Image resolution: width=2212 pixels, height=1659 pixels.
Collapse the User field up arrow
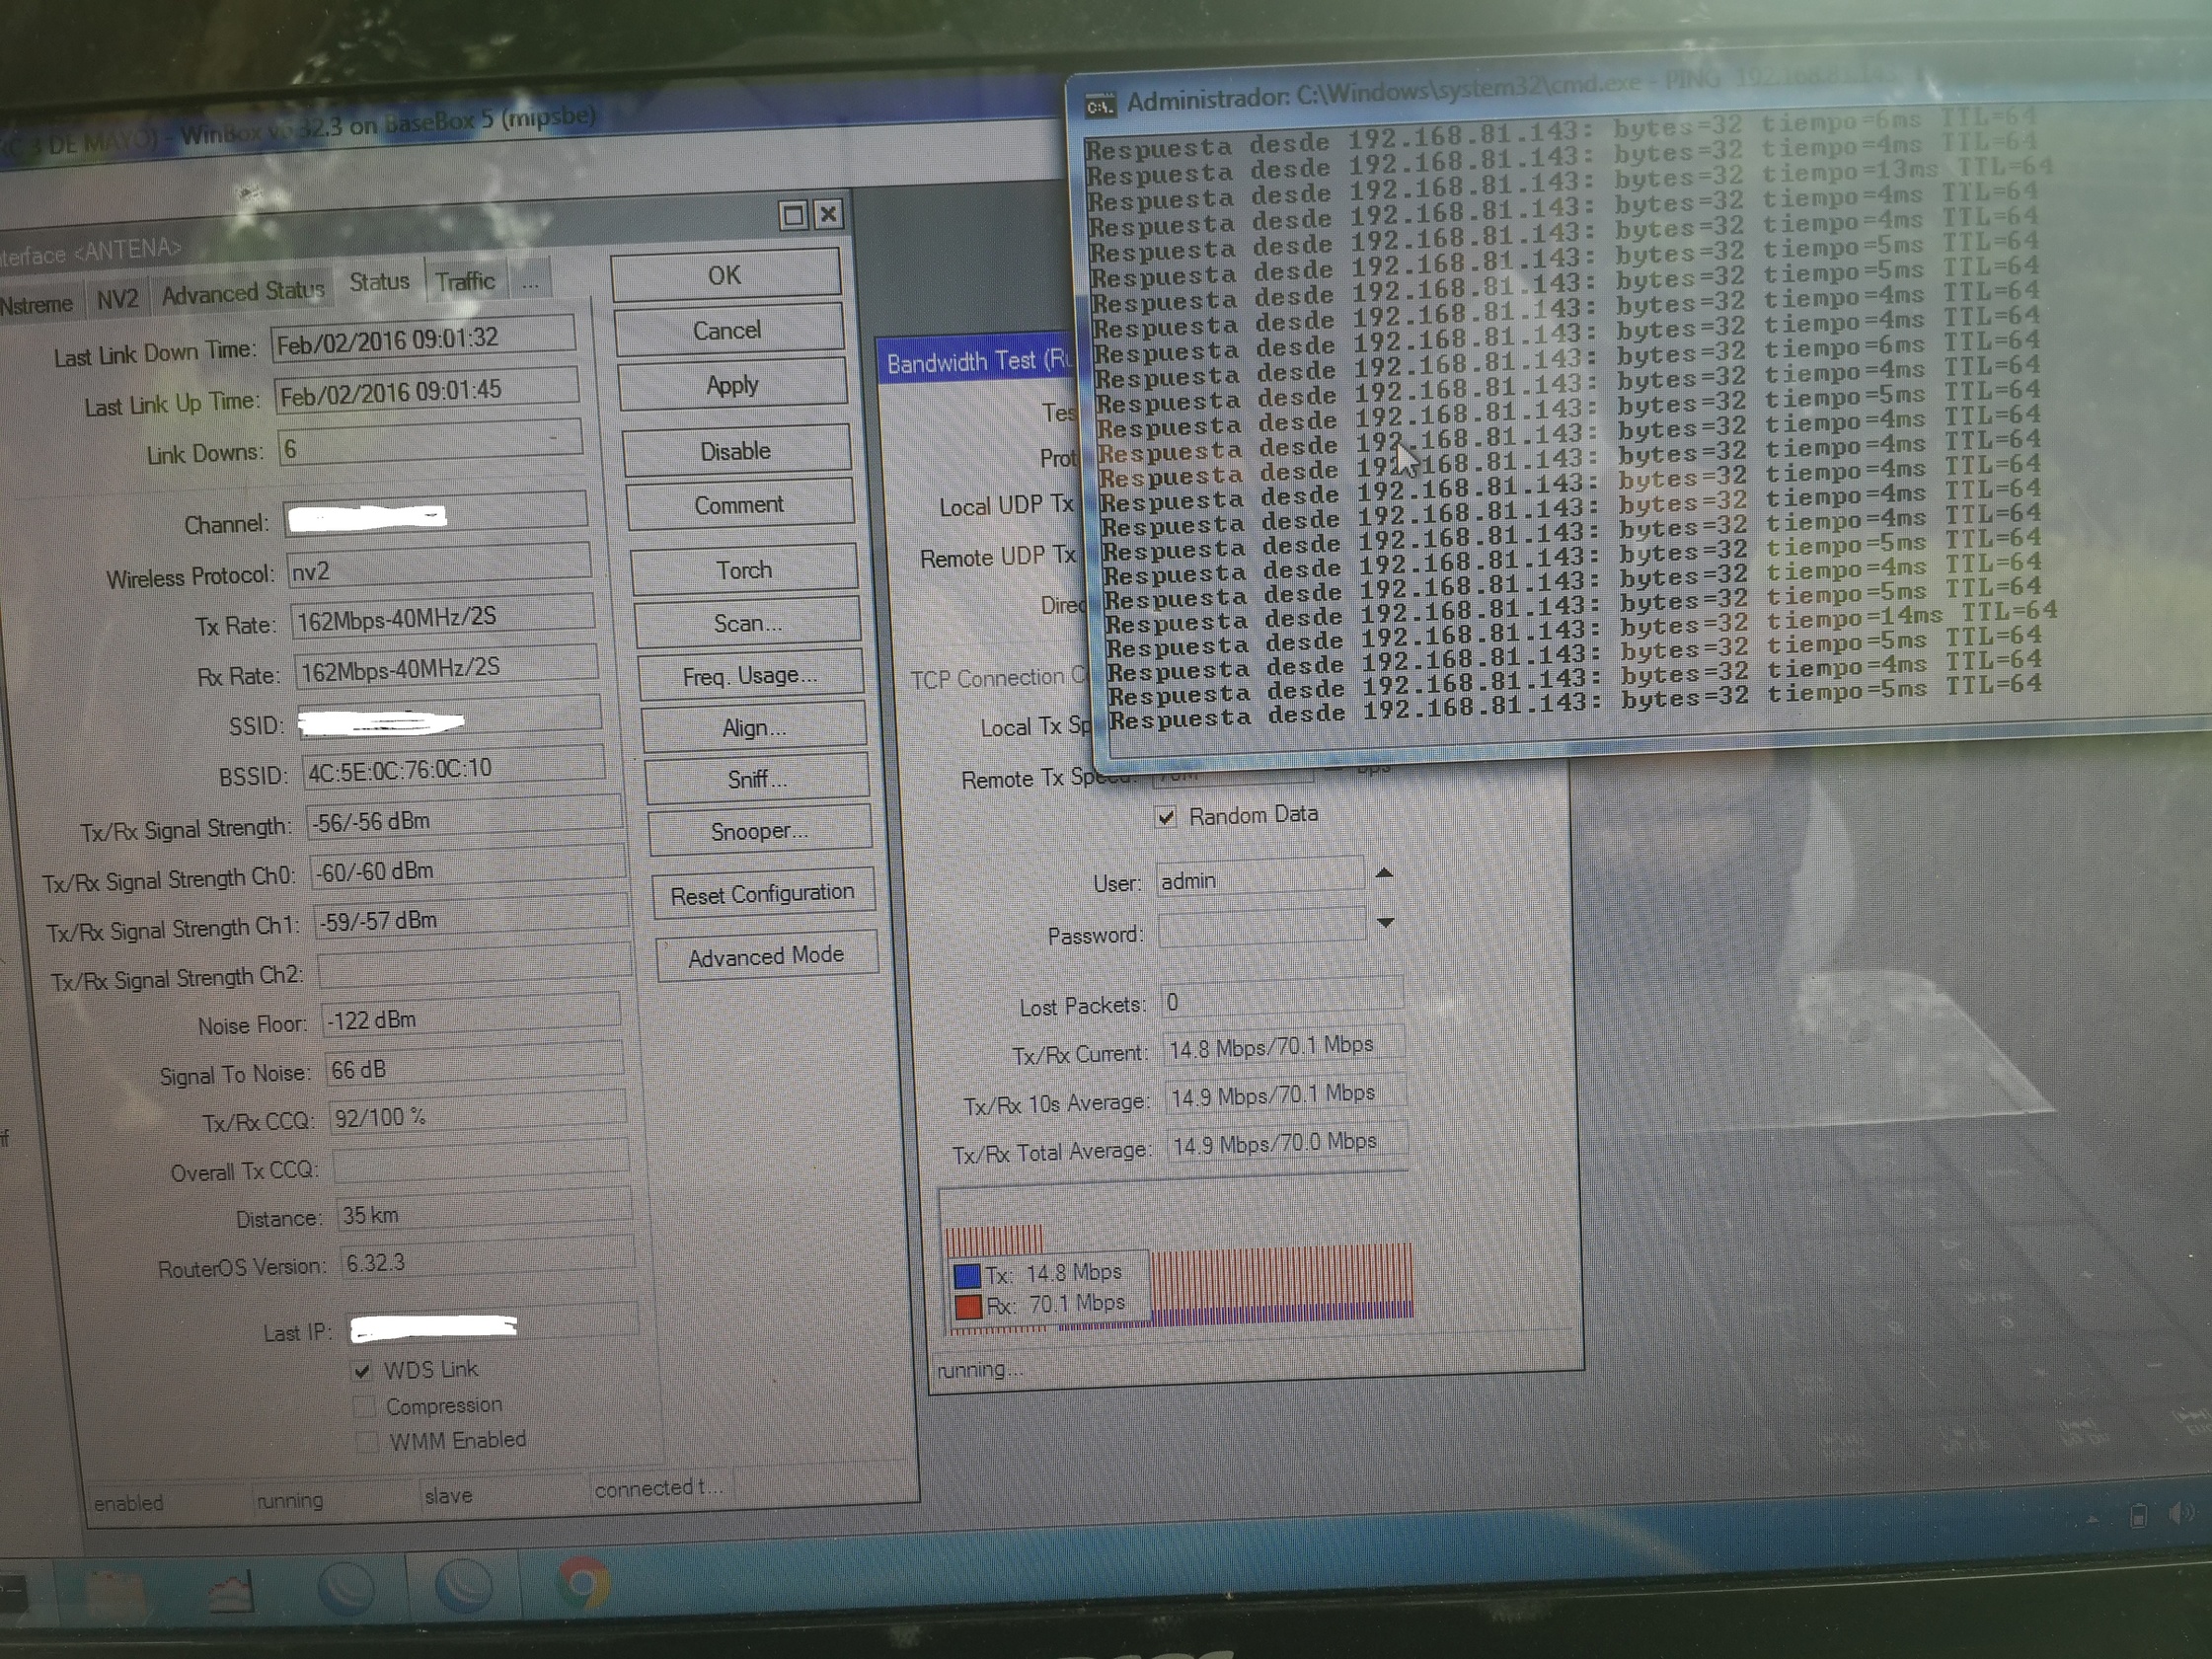pyautogui.click(x=1384, y=874)
